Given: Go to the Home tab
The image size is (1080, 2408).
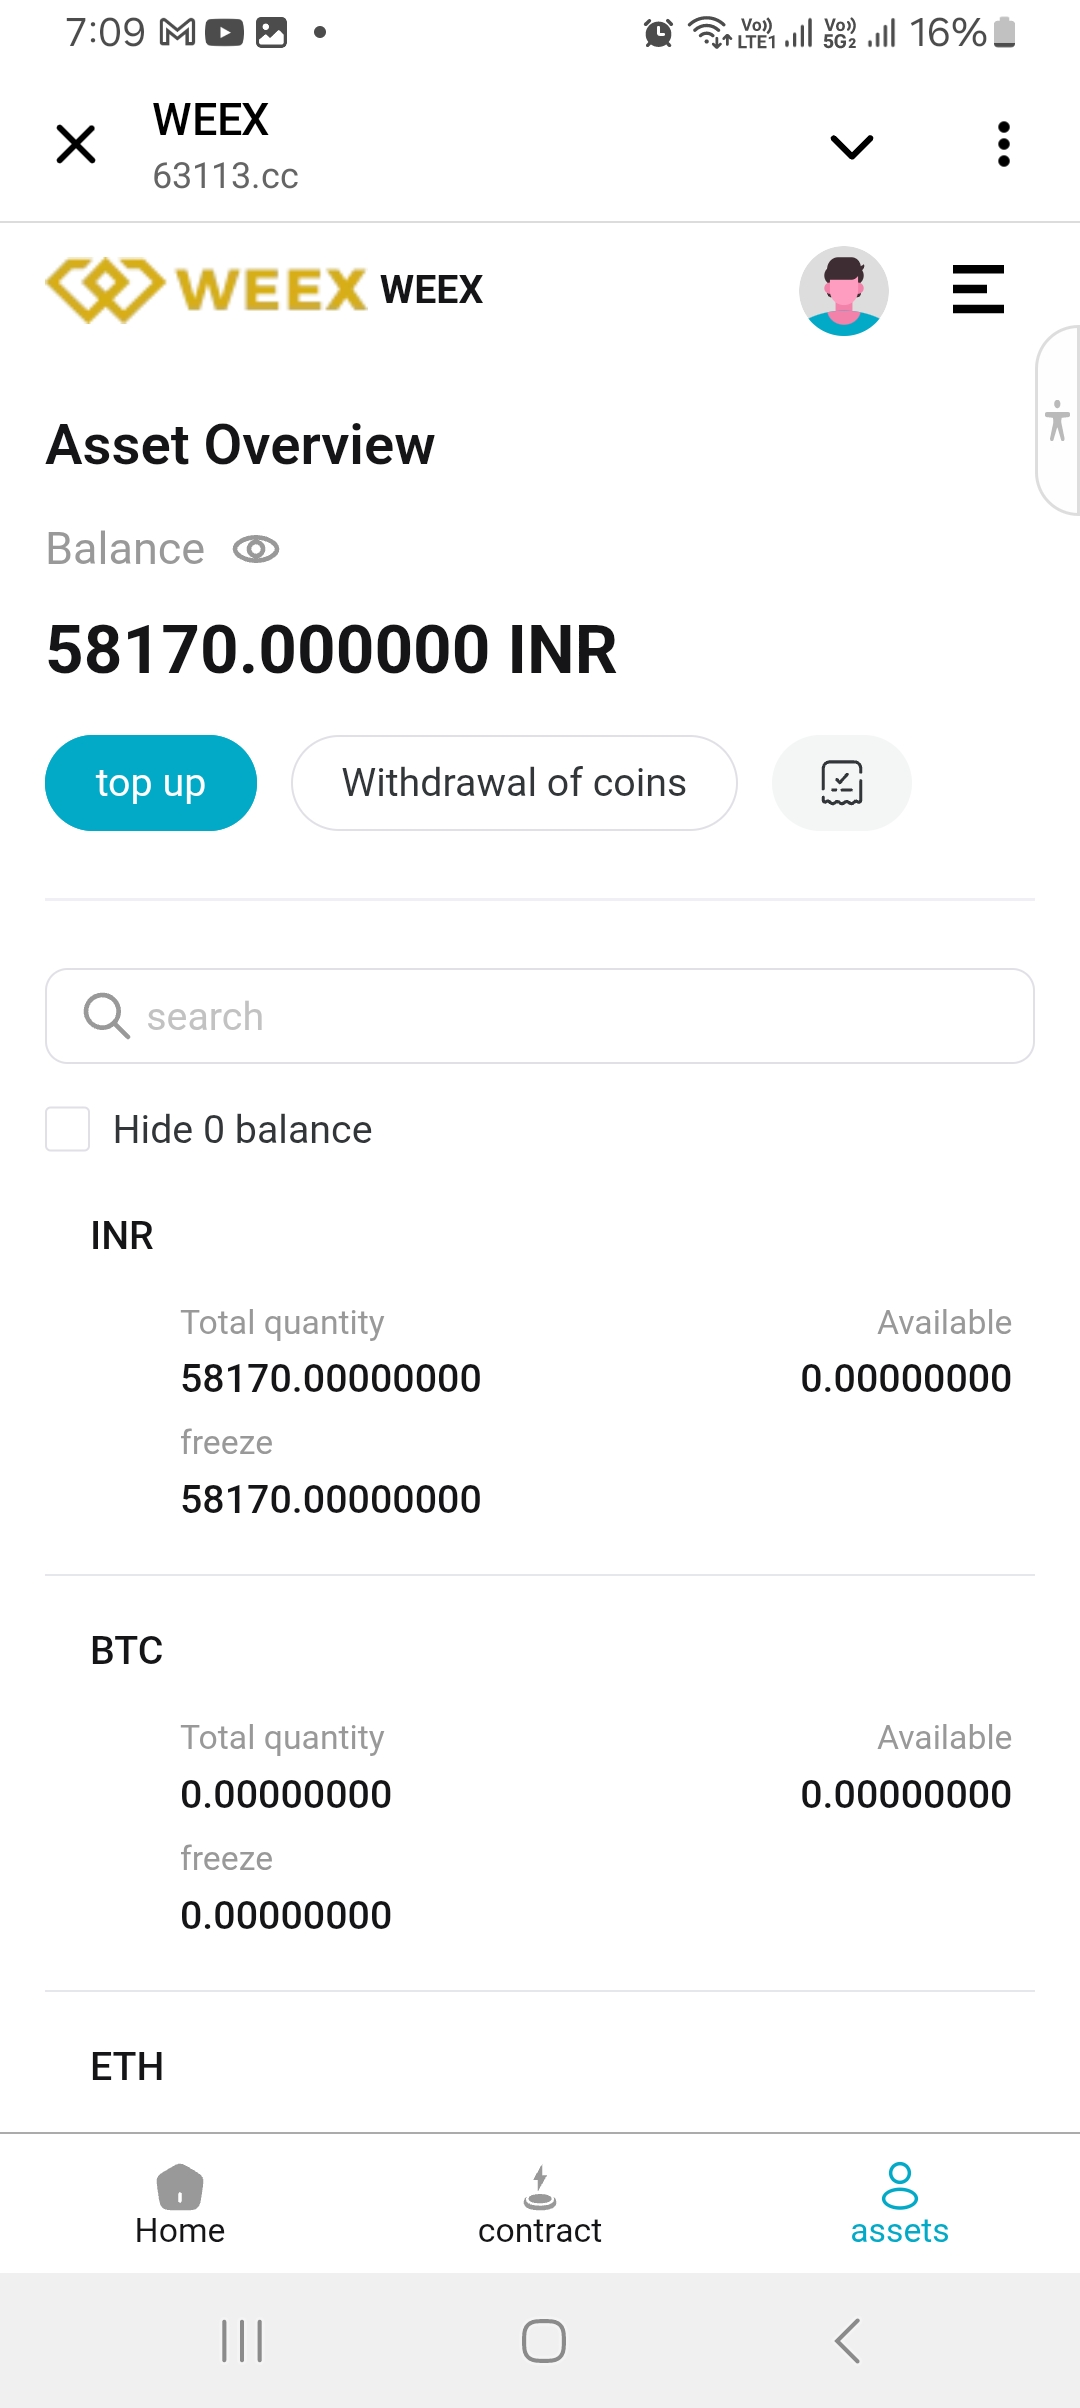Looking at the screenshot, I should 180,2203.
